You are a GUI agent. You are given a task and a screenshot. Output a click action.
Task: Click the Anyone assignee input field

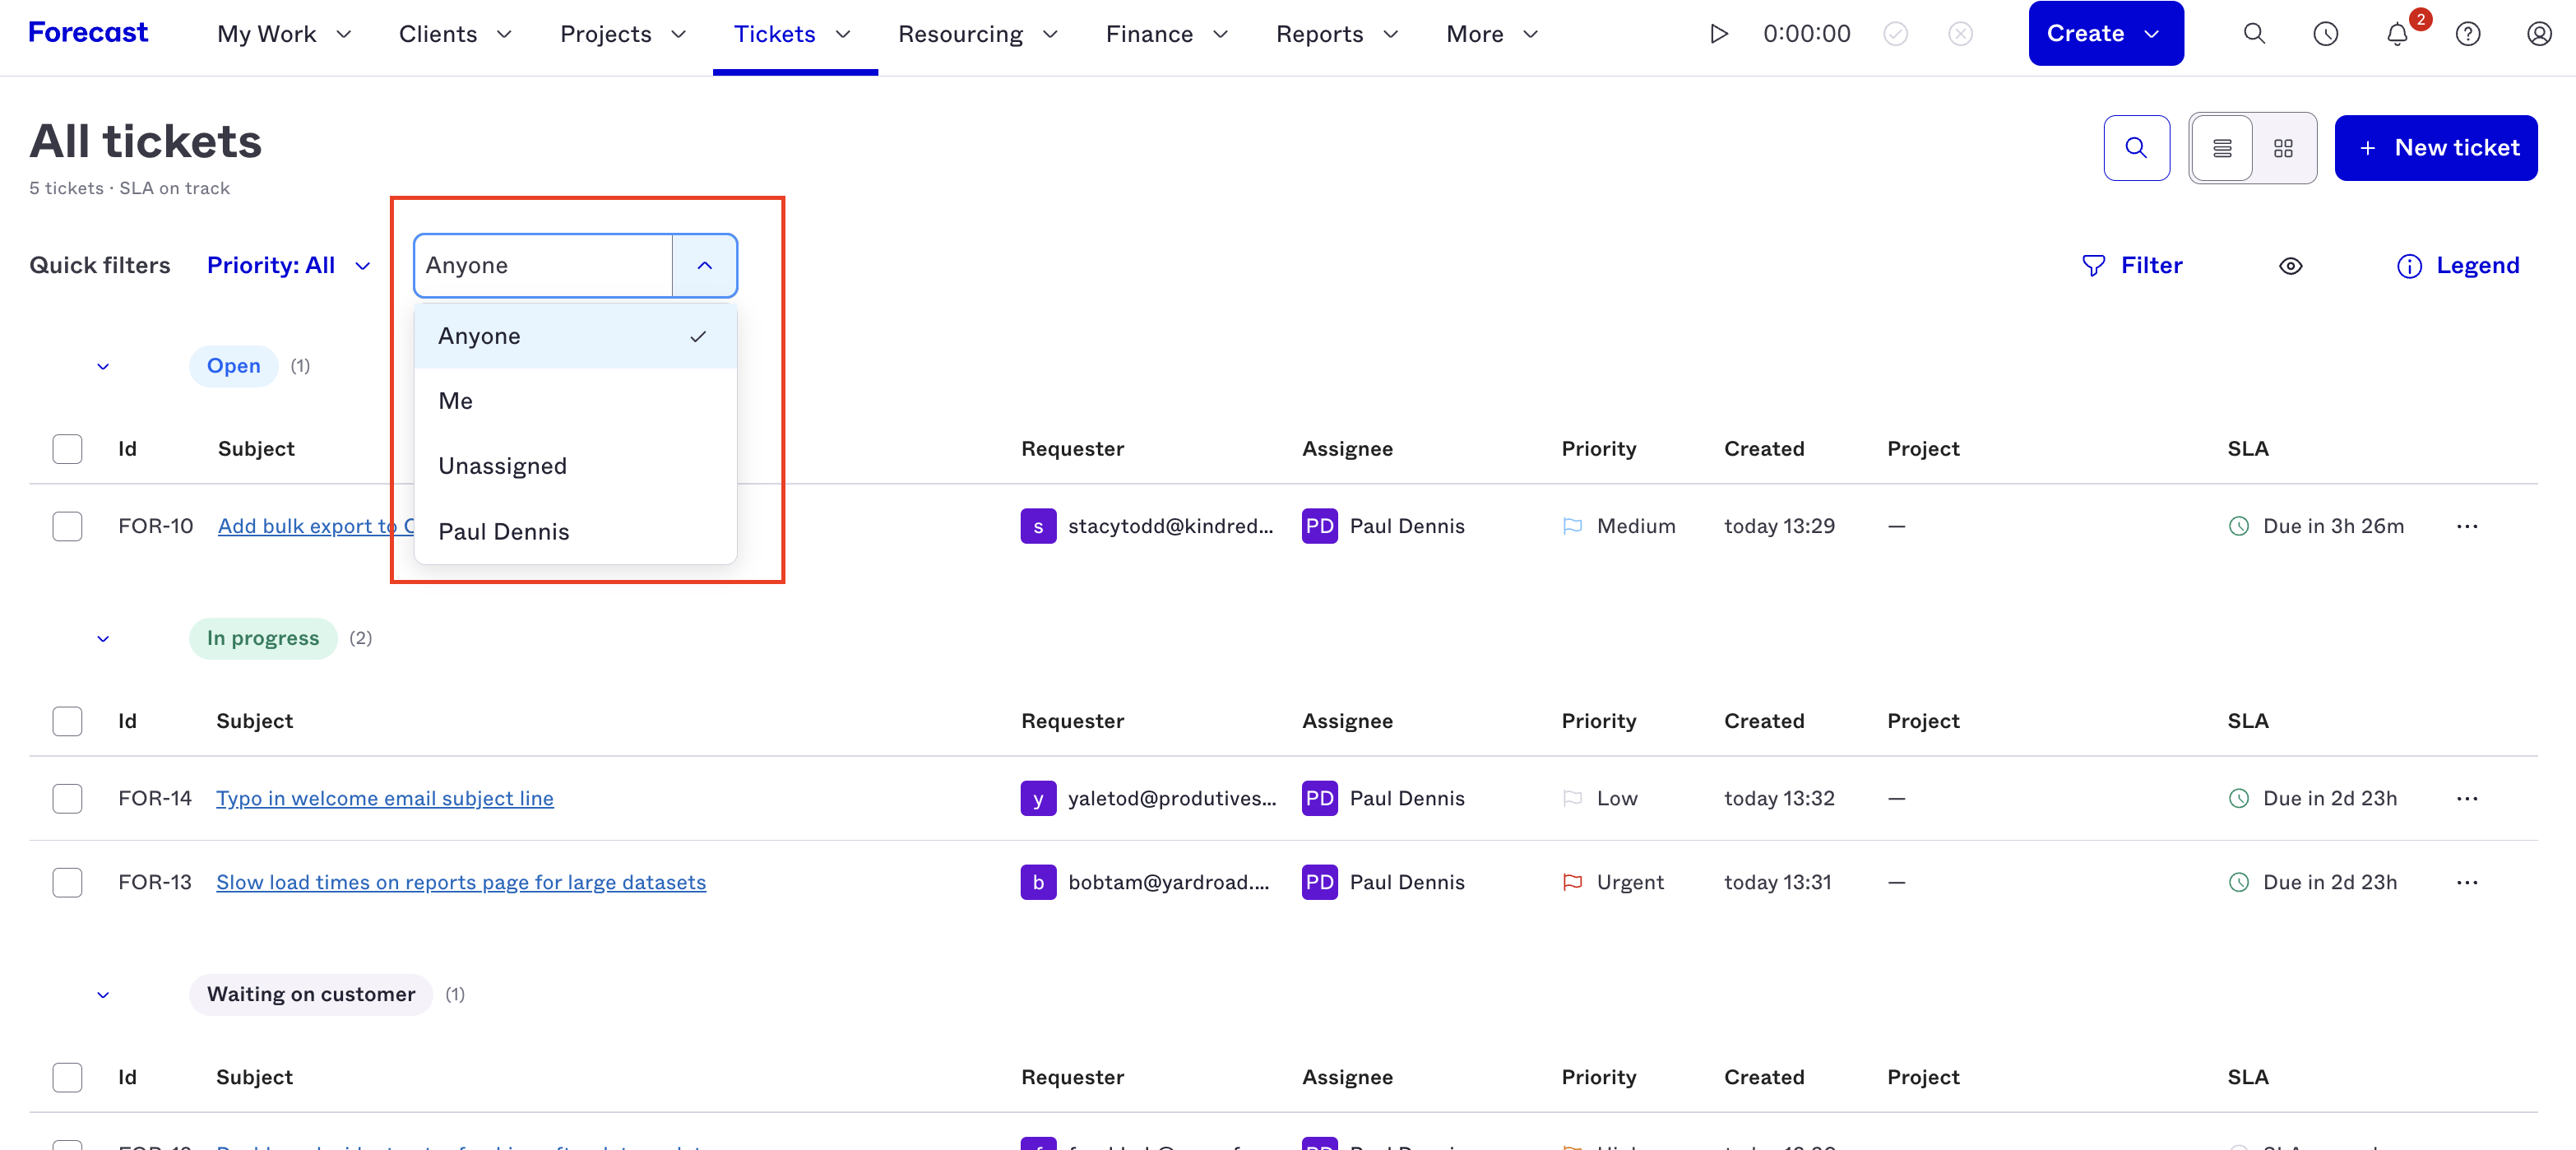click(543, 266)
